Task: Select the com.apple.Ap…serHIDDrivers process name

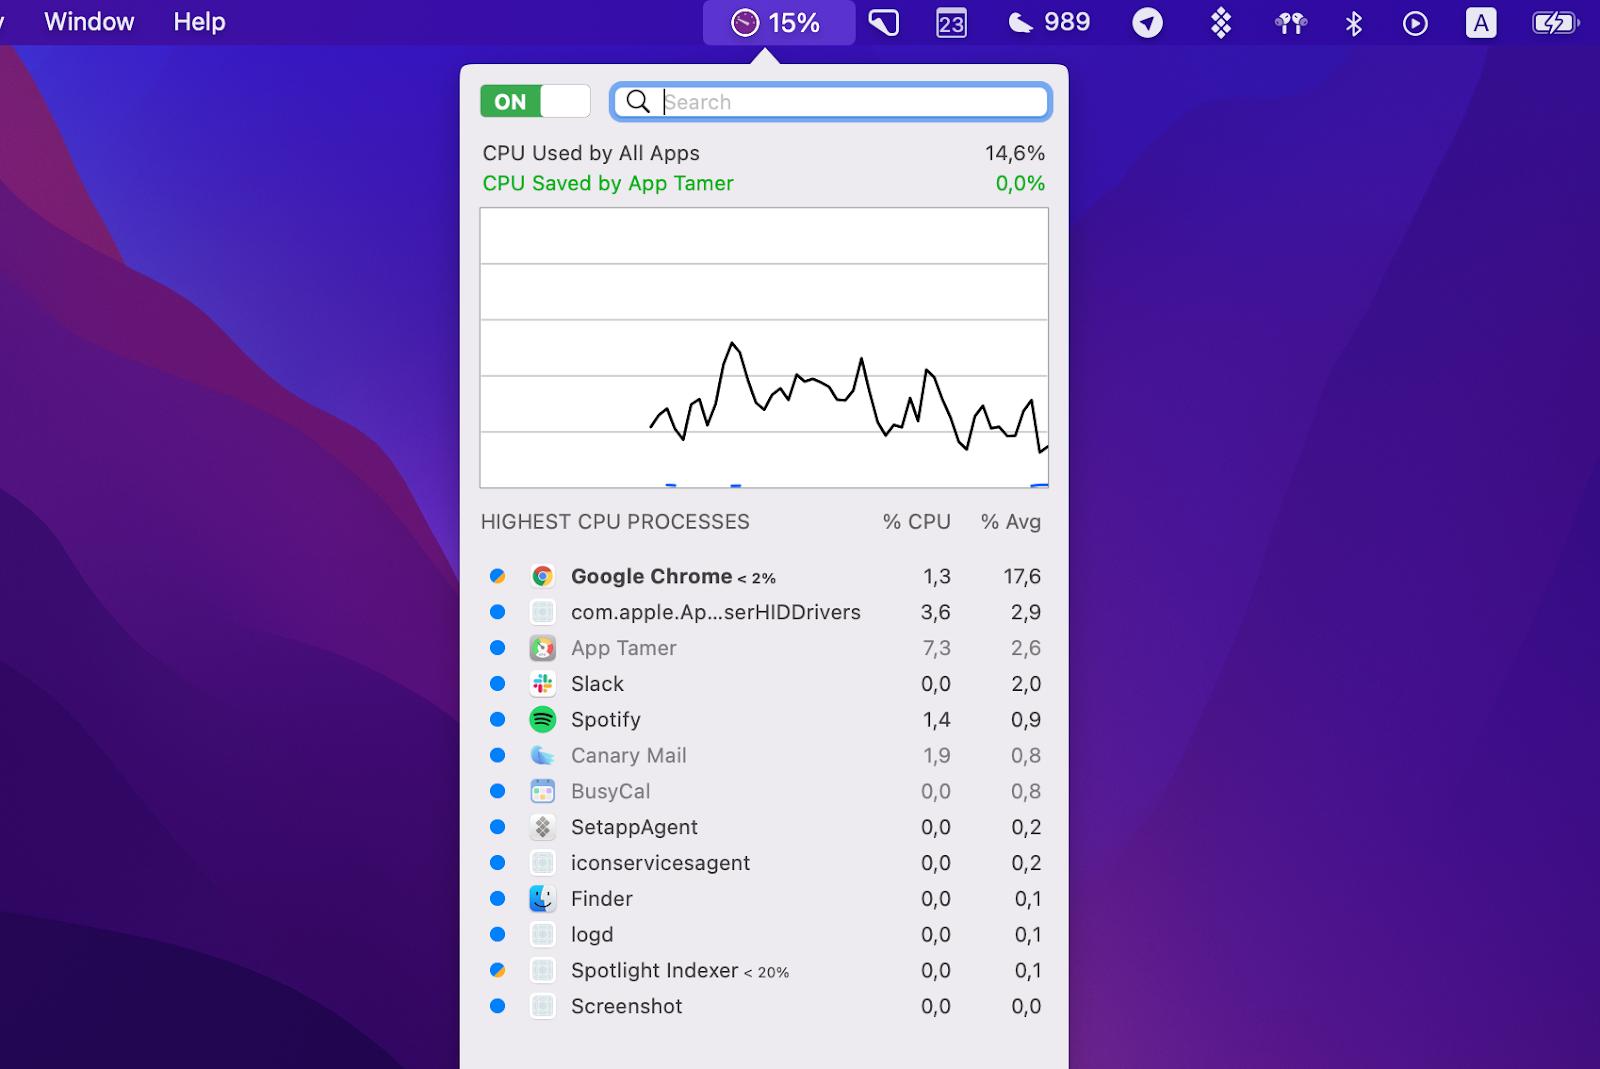Action: pos(716,612)
